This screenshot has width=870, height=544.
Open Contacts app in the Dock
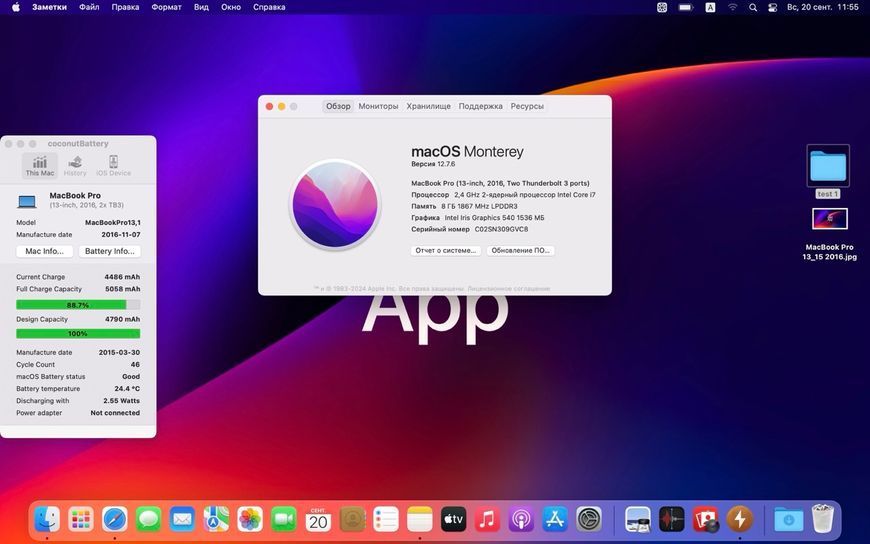(352, 520)
